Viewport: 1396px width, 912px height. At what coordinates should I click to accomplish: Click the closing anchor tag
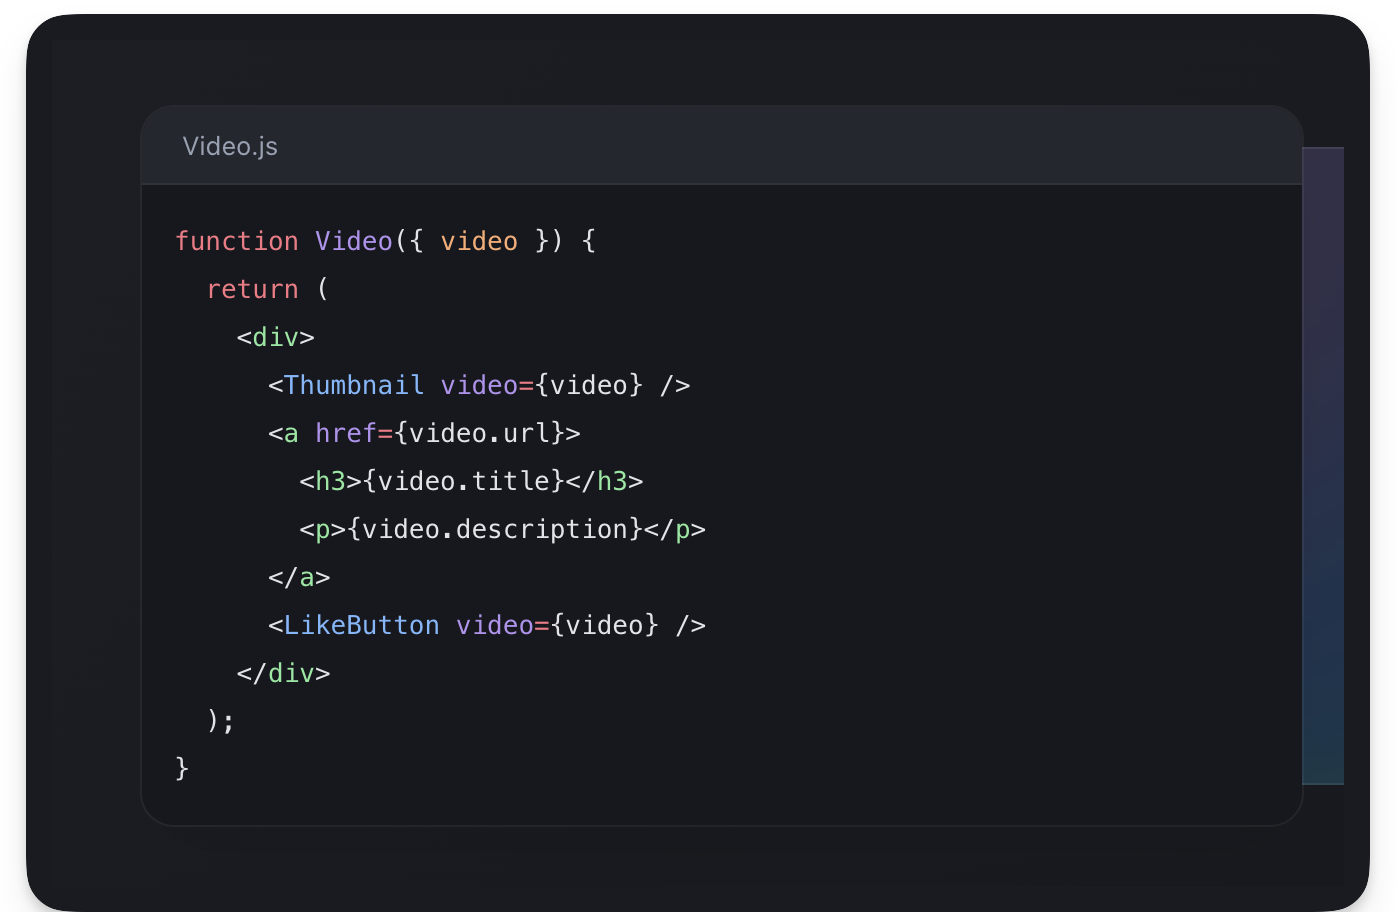(297, 577)
